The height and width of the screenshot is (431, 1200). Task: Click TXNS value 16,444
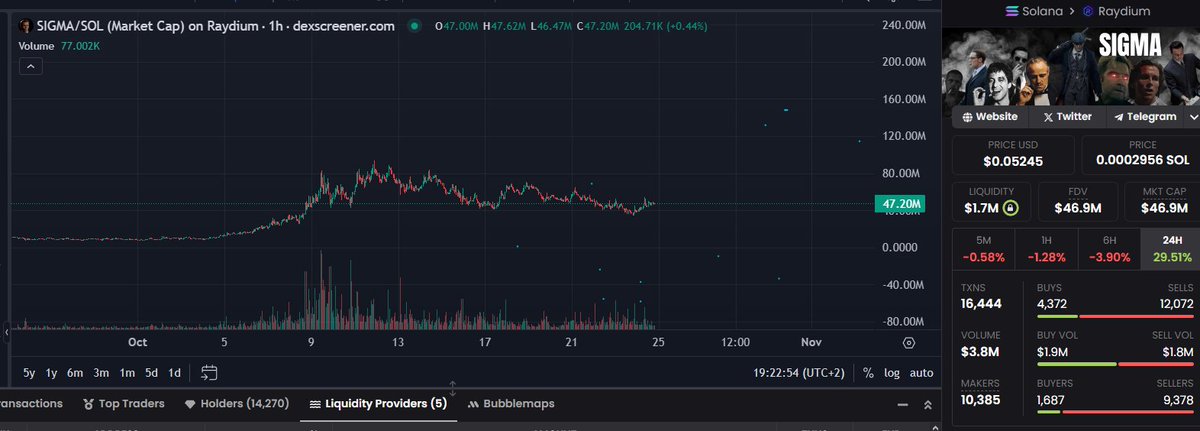[983, 303]
